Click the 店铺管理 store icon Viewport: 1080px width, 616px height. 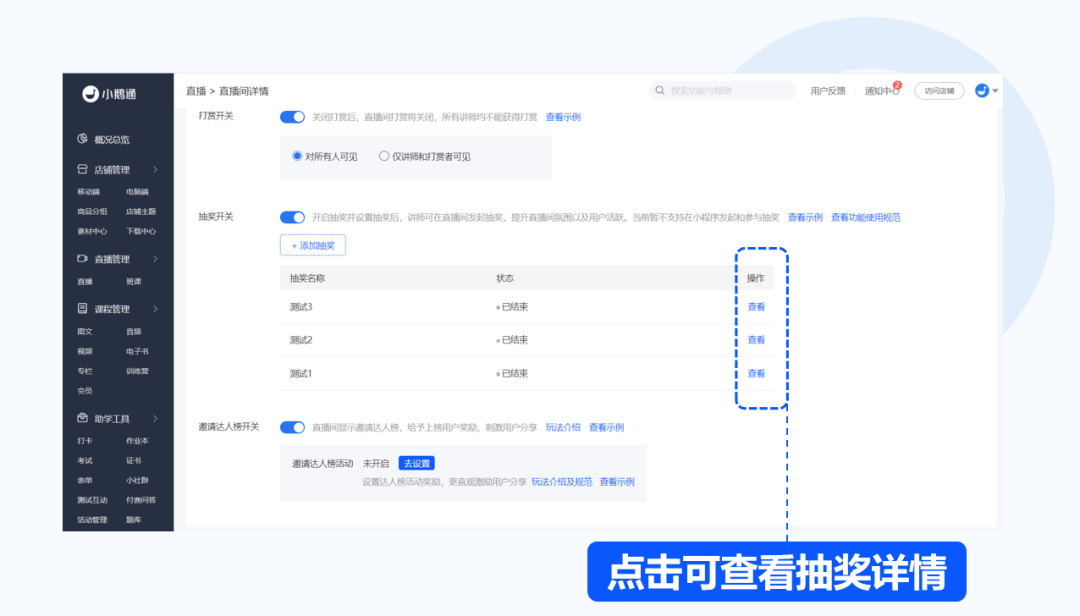coord(83,169)
